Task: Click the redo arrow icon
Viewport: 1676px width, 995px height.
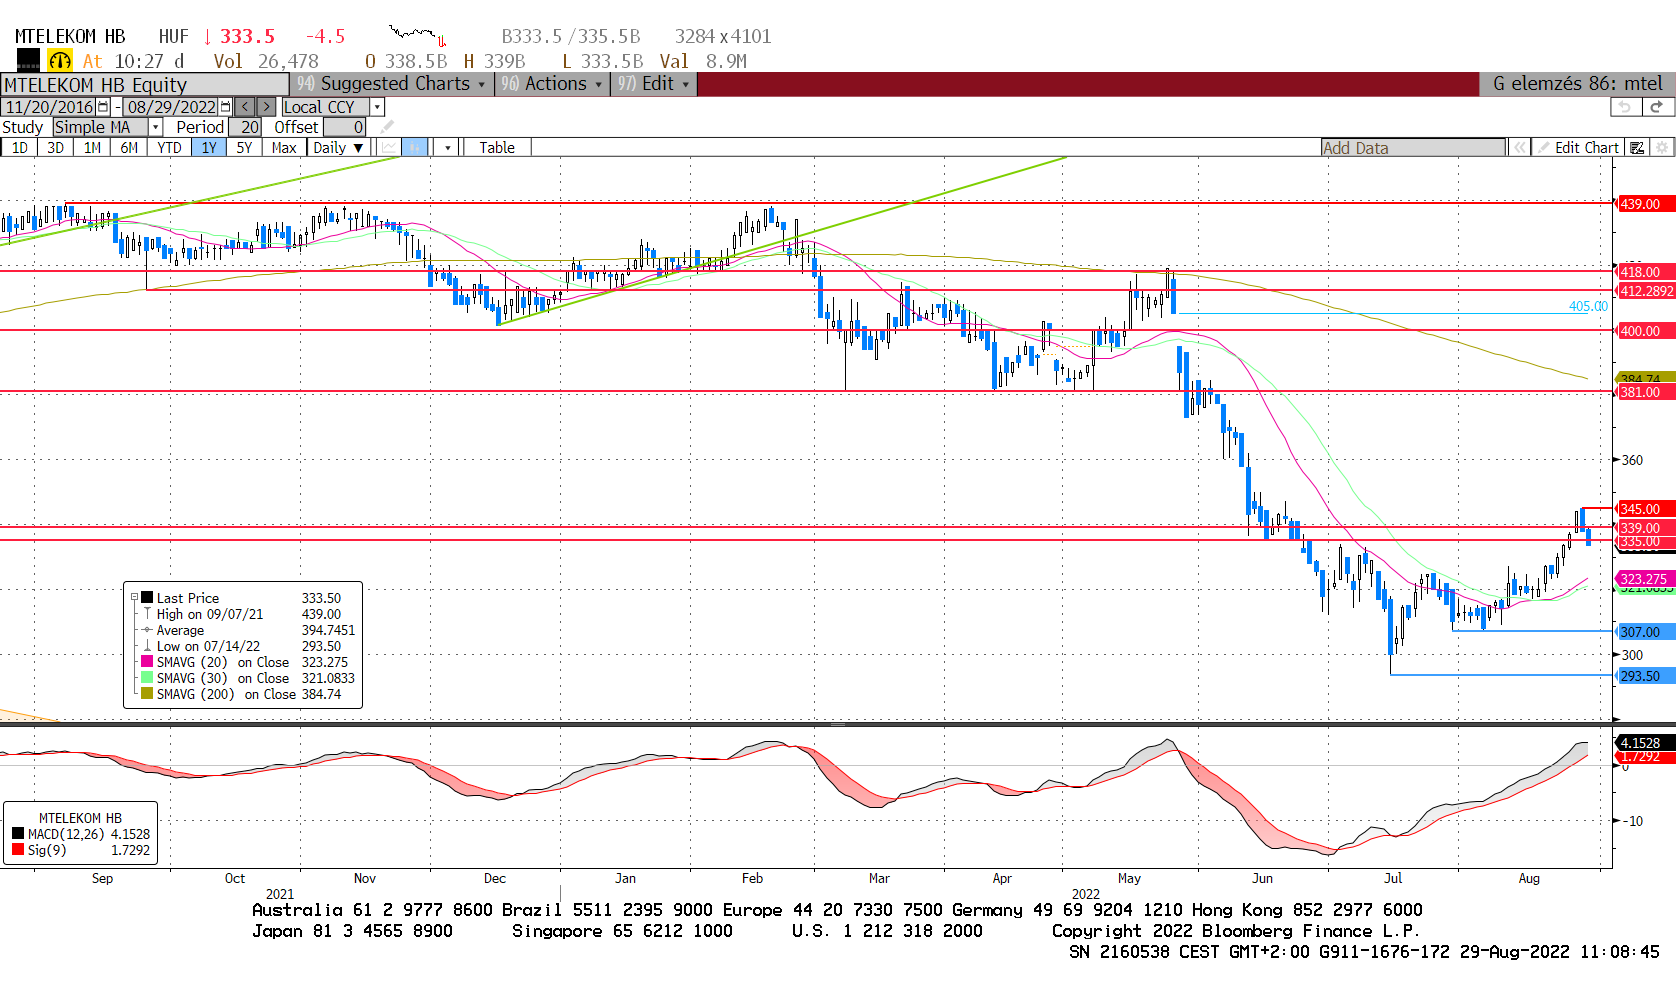Action: tap(1656, 107)
